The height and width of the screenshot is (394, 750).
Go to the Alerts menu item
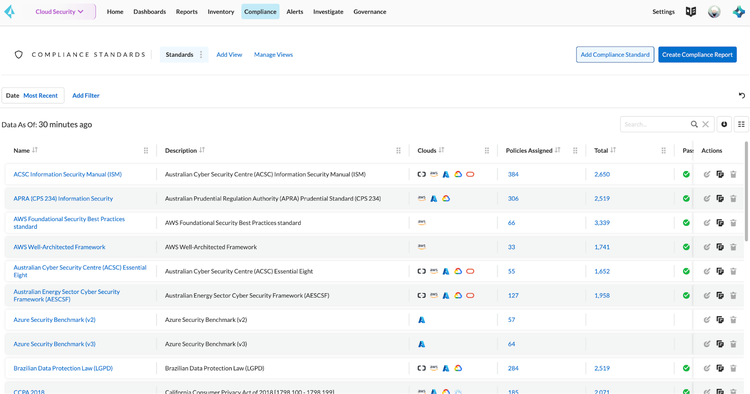coord(295,11)
